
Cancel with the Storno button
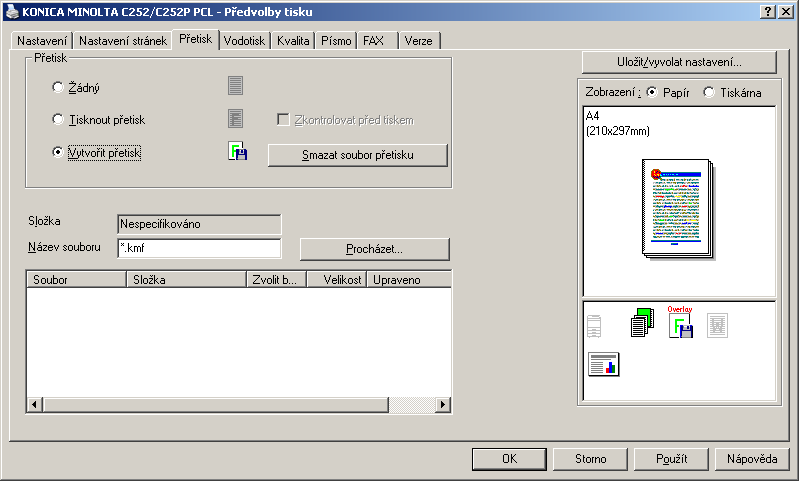pyautogui.click(x=590, y=459)
